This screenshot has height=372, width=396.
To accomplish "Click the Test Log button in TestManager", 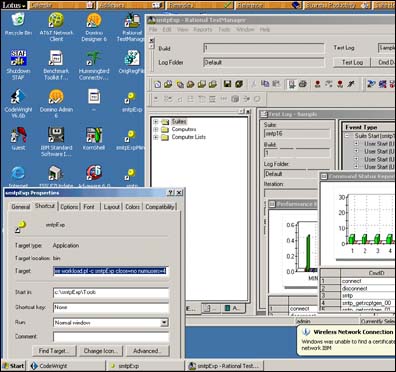I will coord(352,62).
